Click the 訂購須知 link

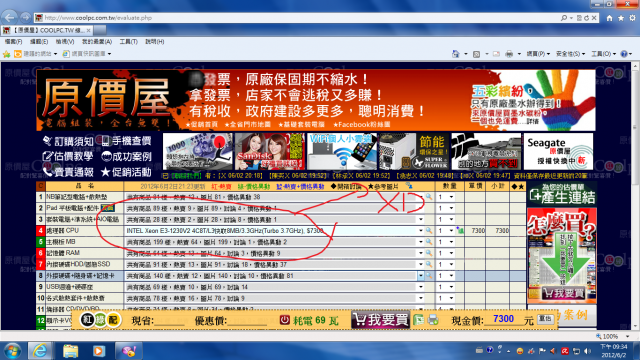(68, 141)
